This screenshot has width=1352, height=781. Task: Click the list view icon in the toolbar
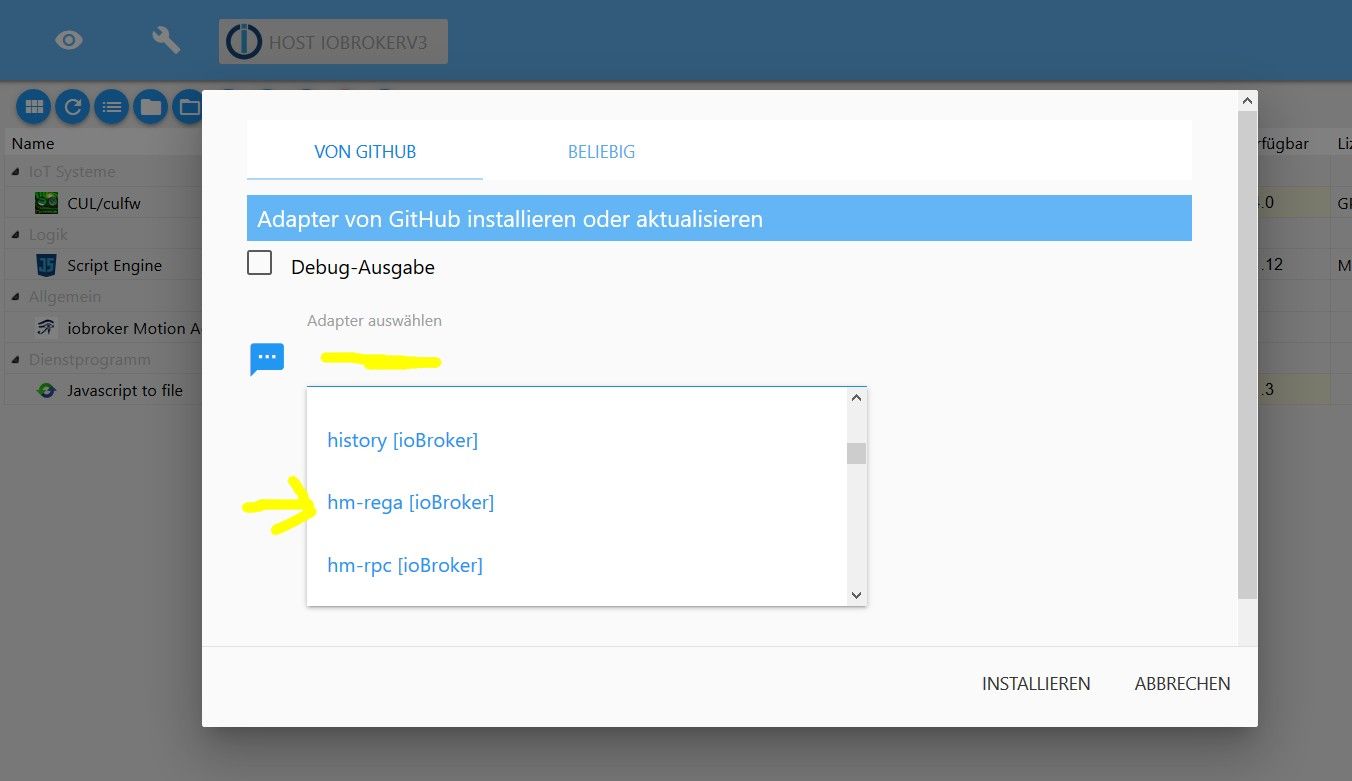click(112, 107)
